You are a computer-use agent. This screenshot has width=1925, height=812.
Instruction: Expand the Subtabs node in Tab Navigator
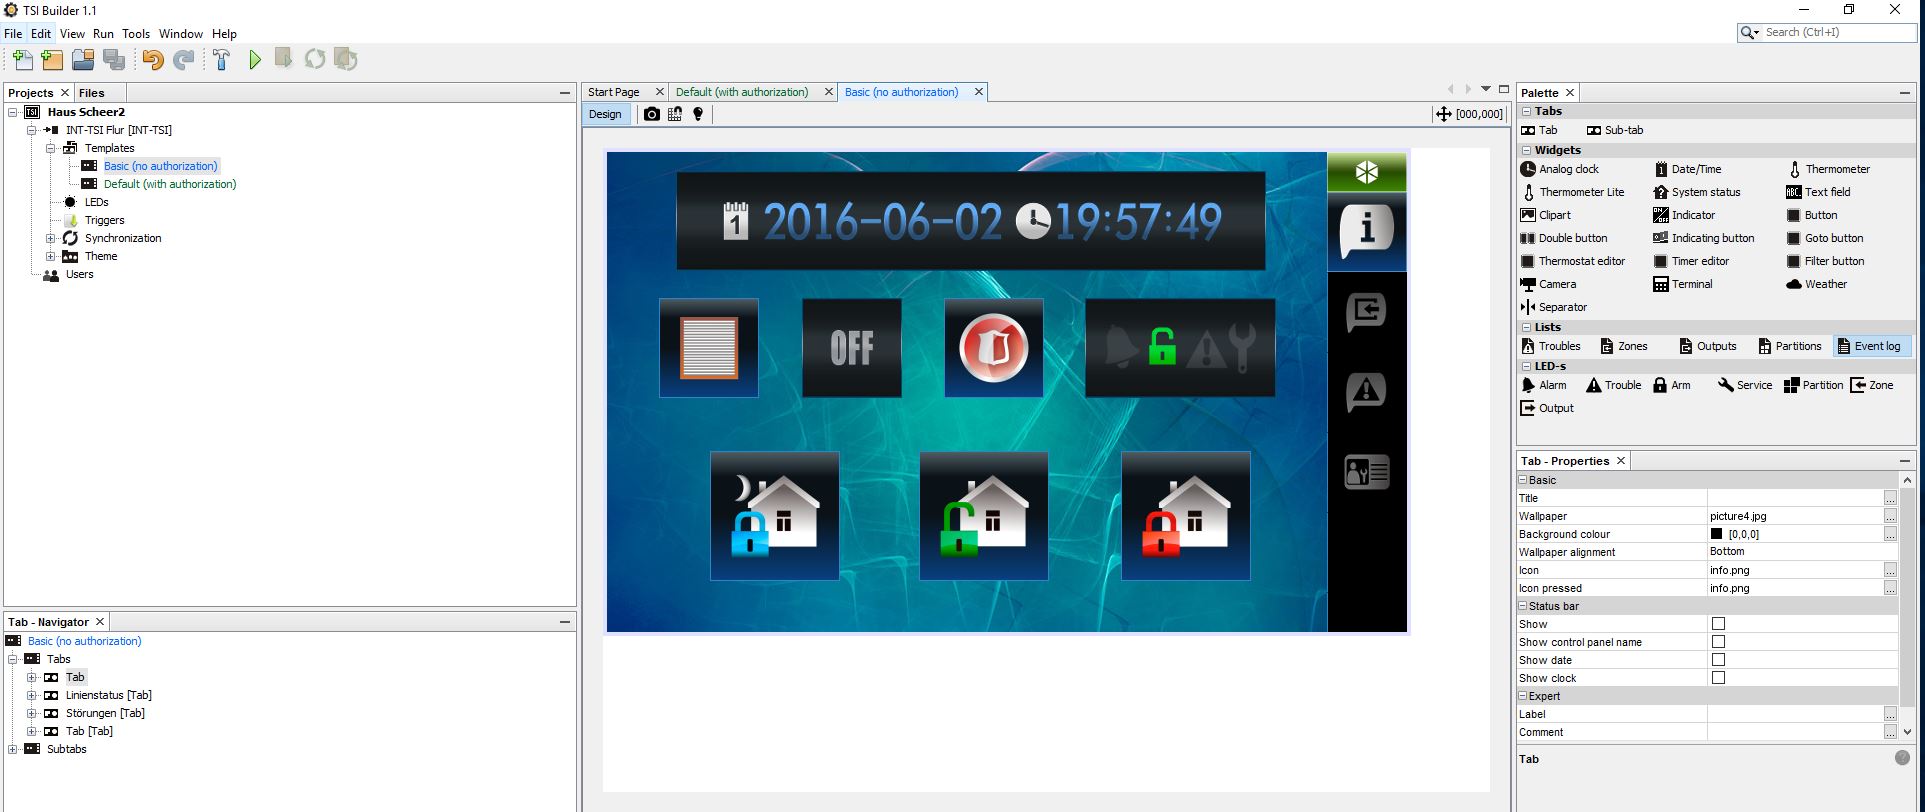click(13, 749)
